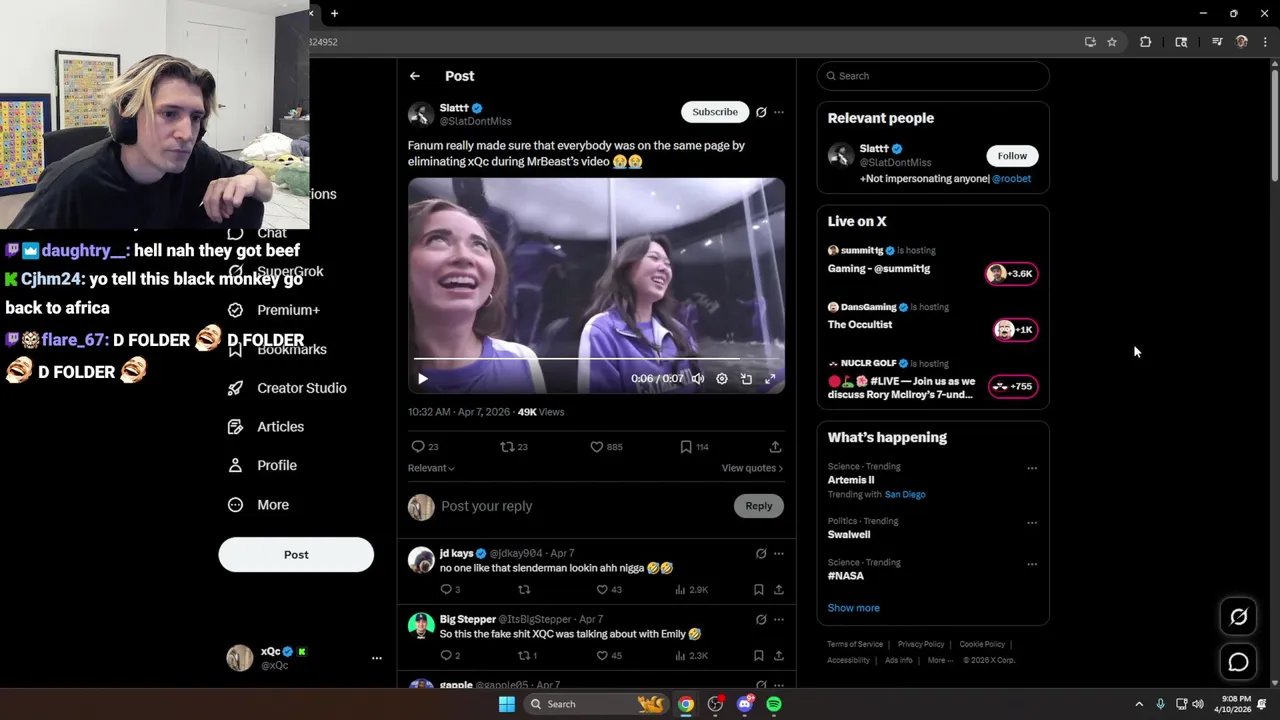Like jd kays' reply with 43 likes
Screen dimensions: 1280x720
pos(609,590)
